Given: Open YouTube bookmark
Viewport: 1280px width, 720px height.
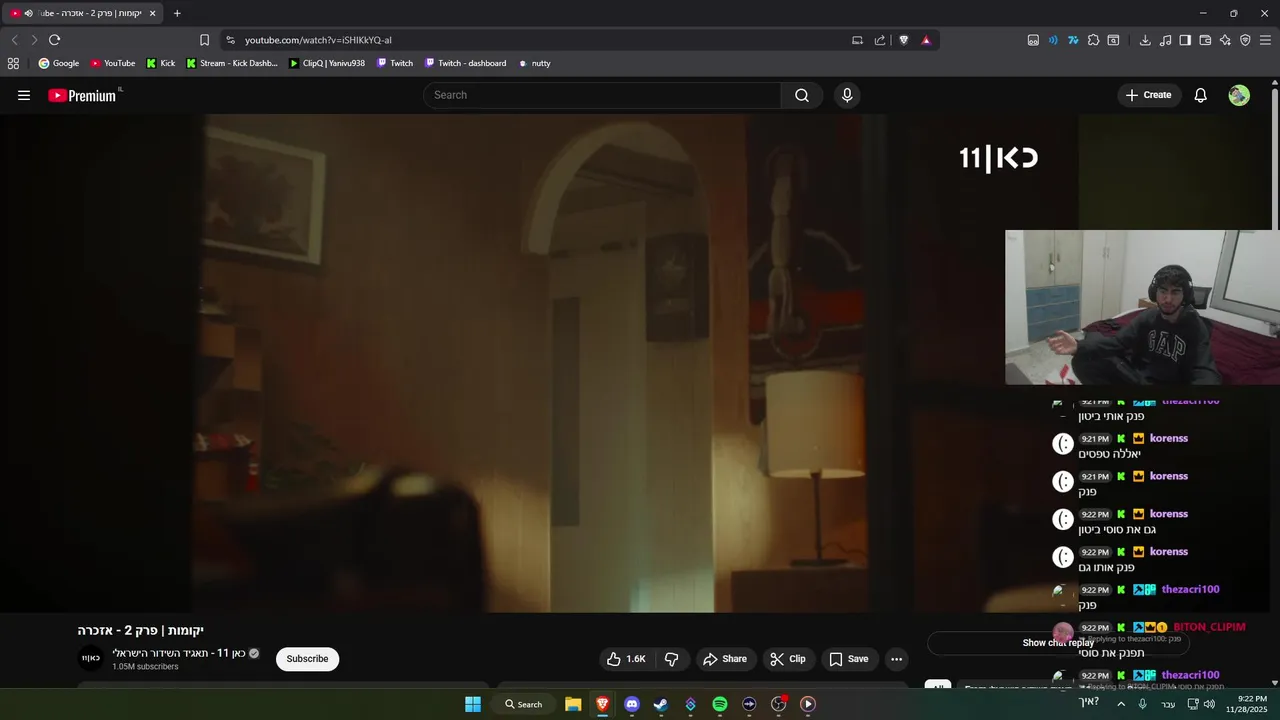Looking at the screenshot, I should tap(112, 63).
